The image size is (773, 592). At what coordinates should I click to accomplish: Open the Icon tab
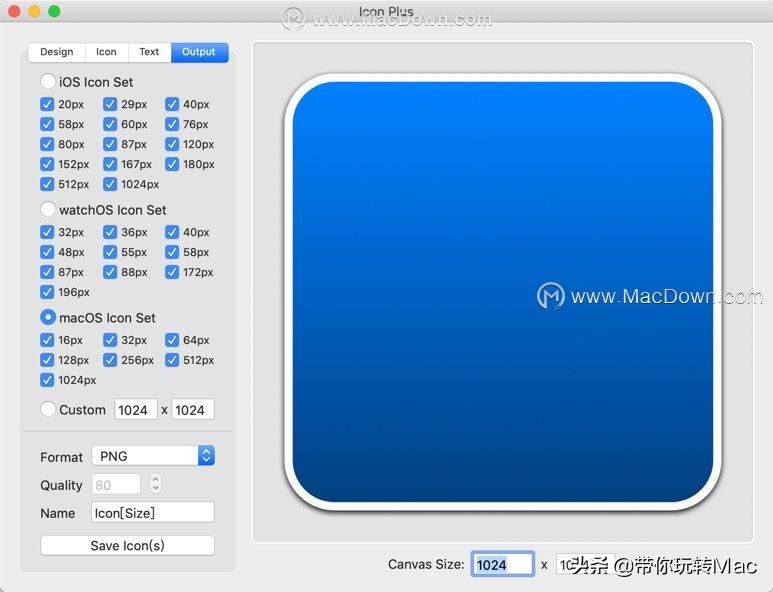[106, 52]
